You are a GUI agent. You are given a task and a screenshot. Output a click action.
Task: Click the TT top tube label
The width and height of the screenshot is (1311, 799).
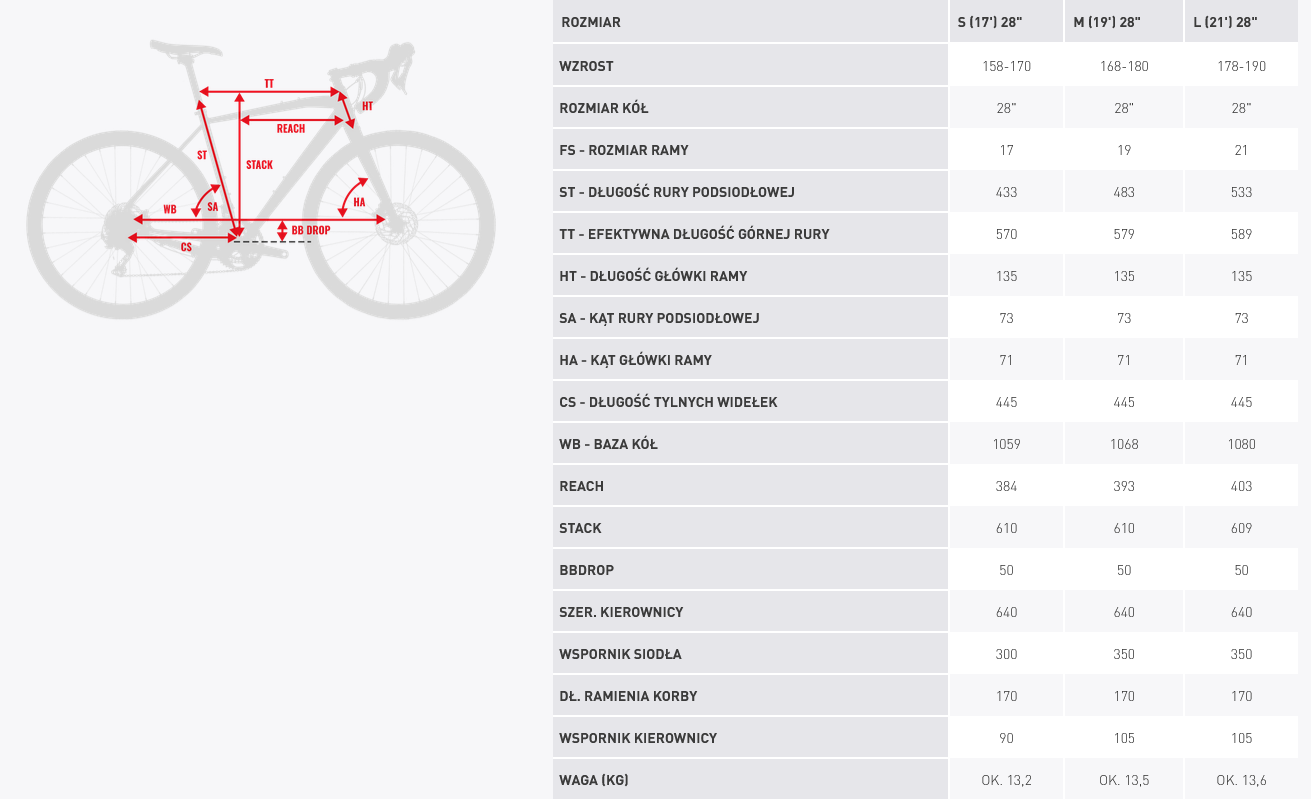(269, 83)
